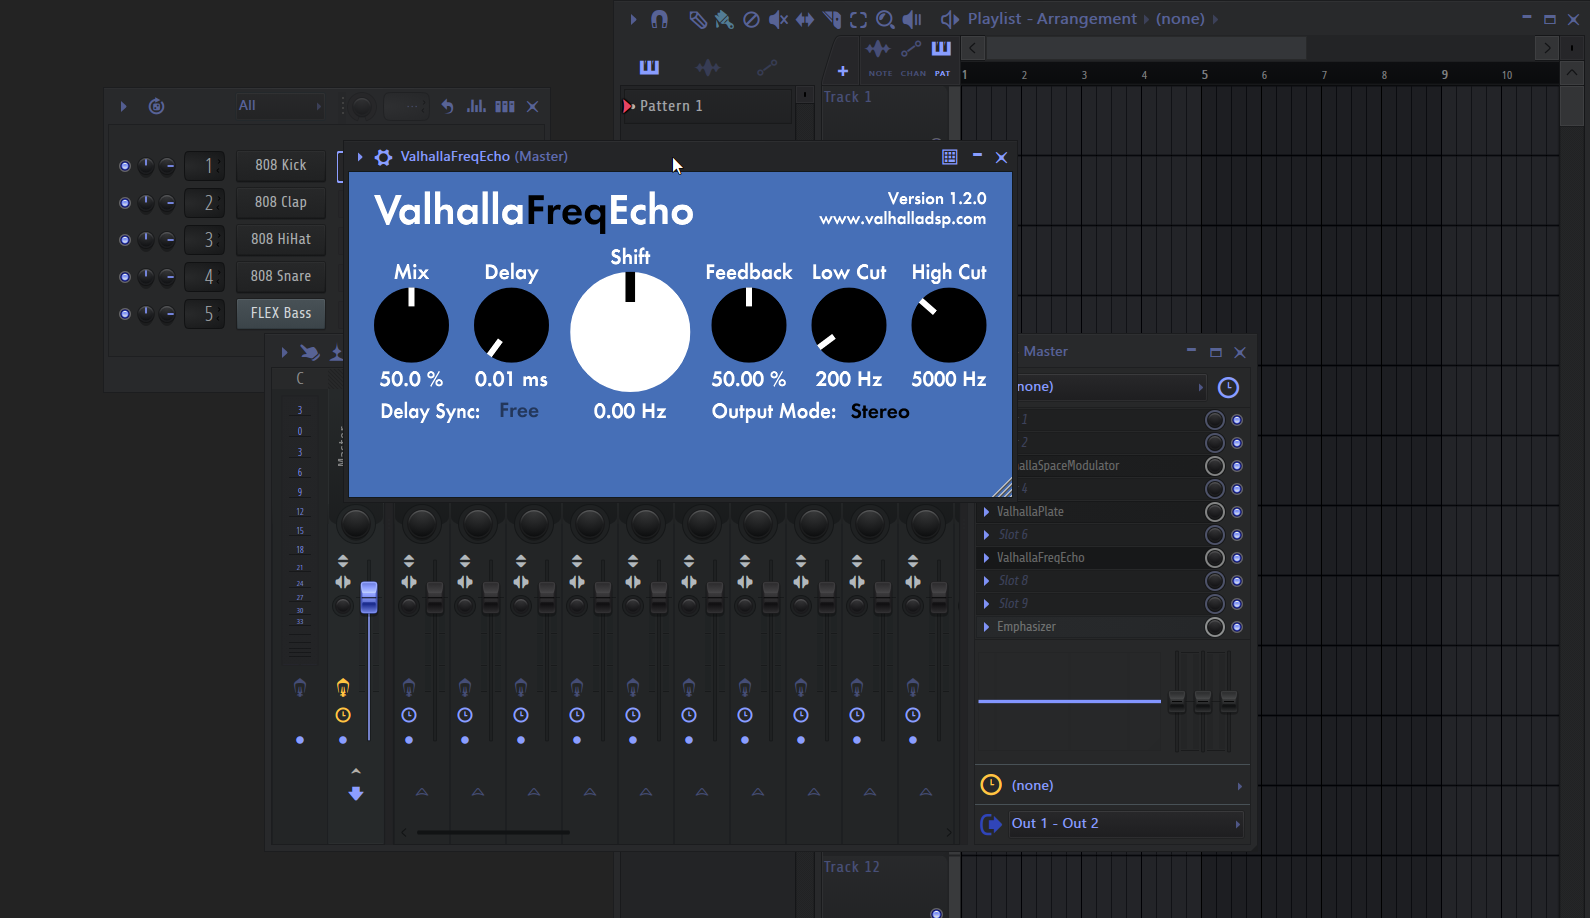Viewport: 1590px width, 918px height.
Task: Click the grid preset icon in ValhallaFreqEcho title bar
Action: pos(950,157)
